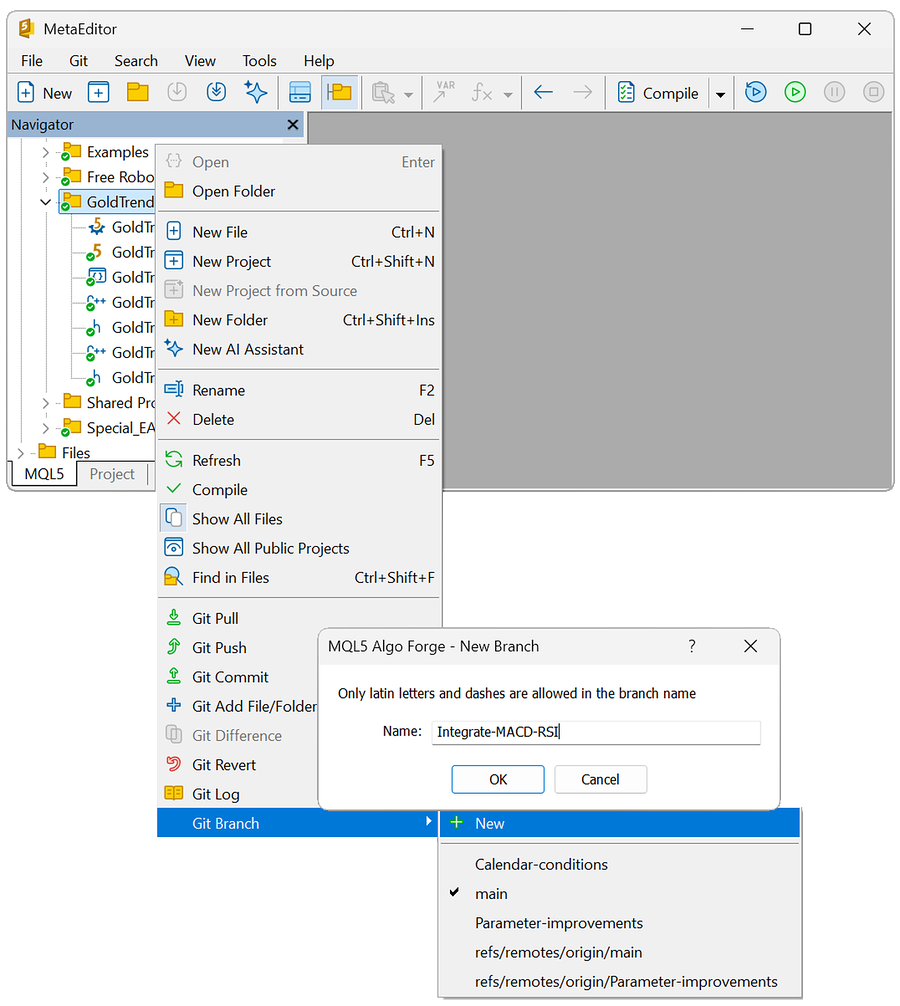Click the Compile toolbar button

point(658,93)
